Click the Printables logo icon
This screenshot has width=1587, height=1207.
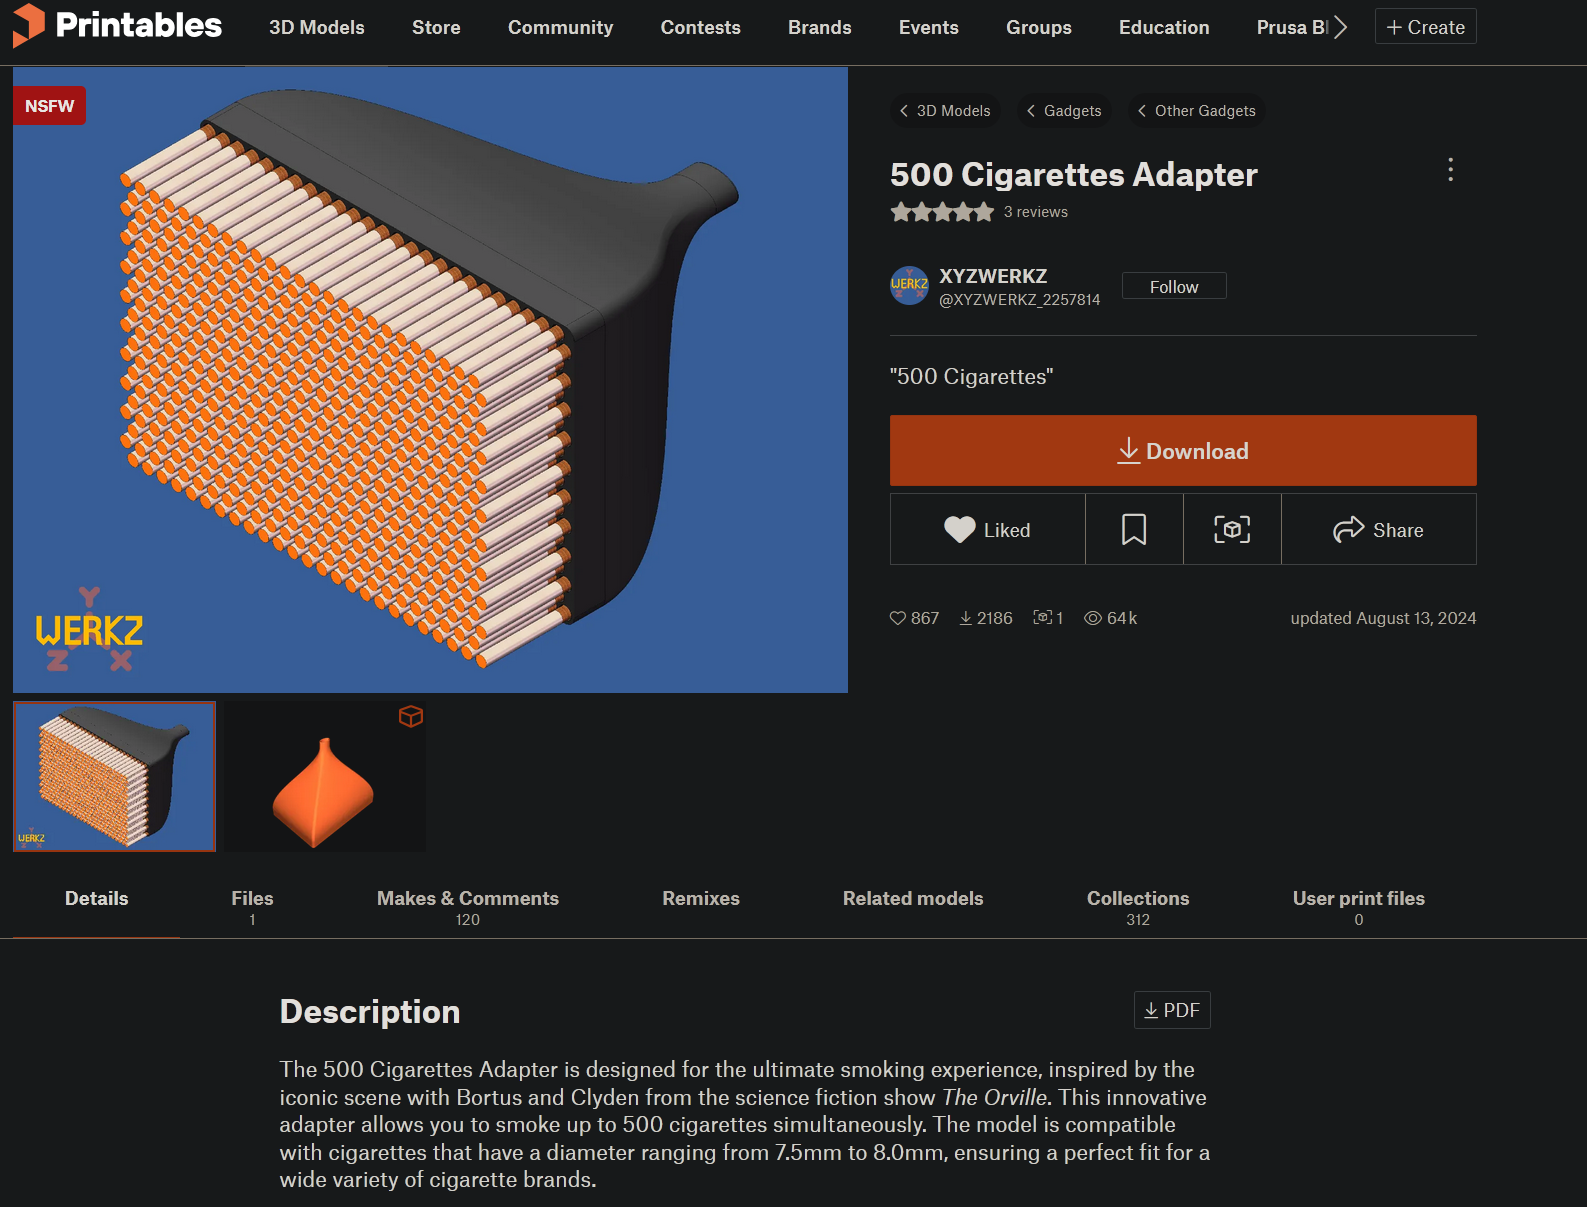(28, 25)
